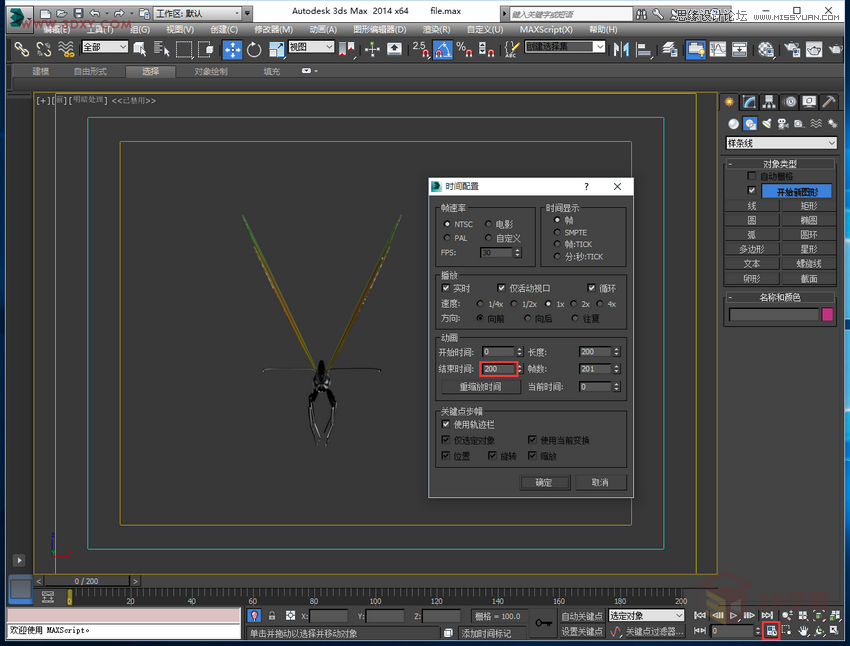
Task: Open the 工作区 workspace dropdown
Action: [x=198, y=14]
